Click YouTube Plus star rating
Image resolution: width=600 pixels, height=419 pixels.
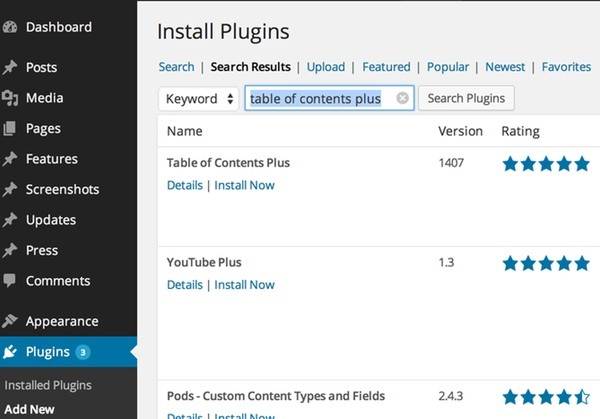[x=546, y=263]
